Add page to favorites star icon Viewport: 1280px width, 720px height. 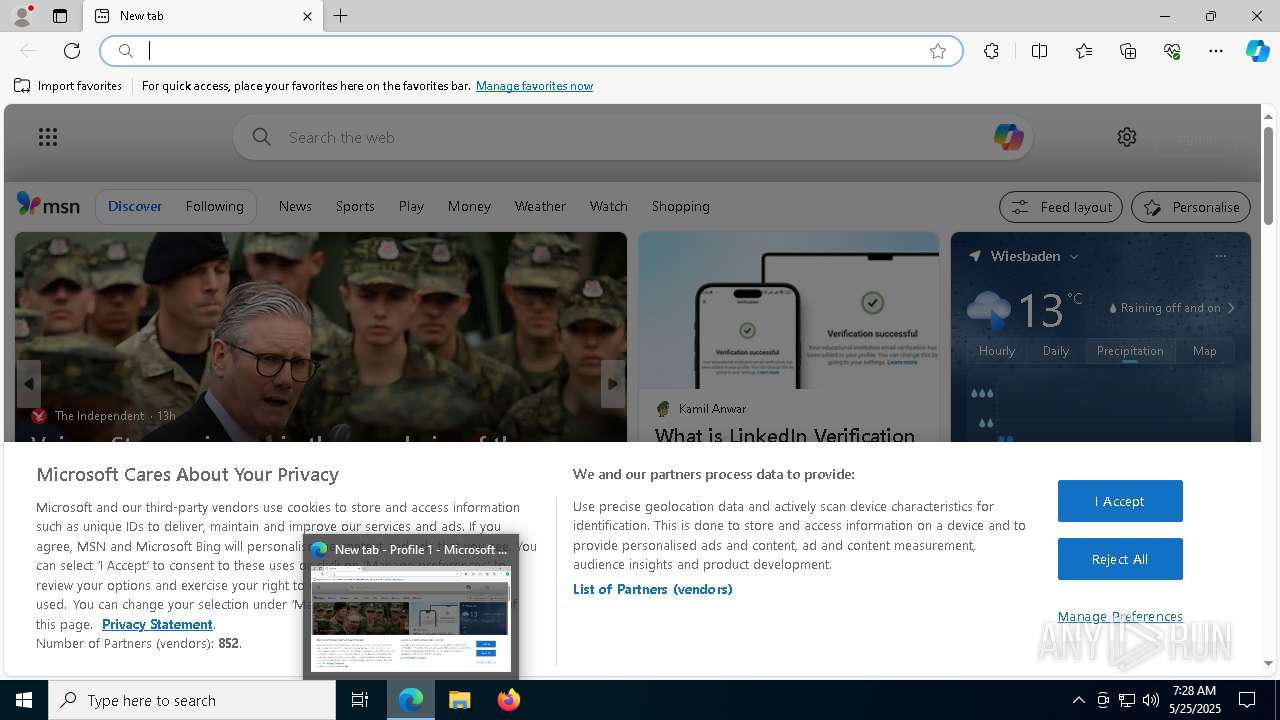coord(938,51)
